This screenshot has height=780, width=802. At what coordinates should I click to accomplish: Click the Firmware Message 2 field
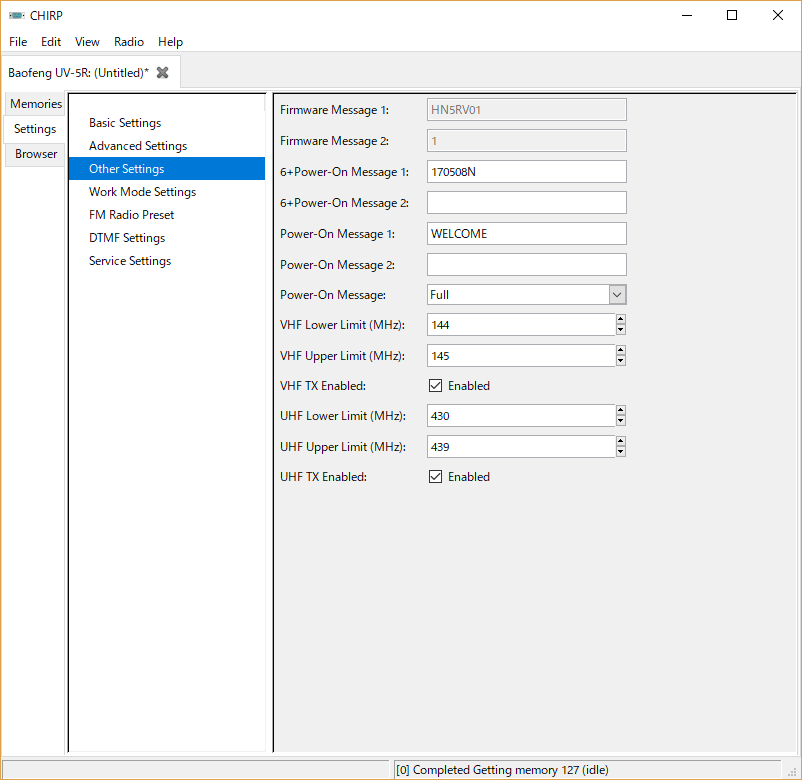click(x=526, y=141)
